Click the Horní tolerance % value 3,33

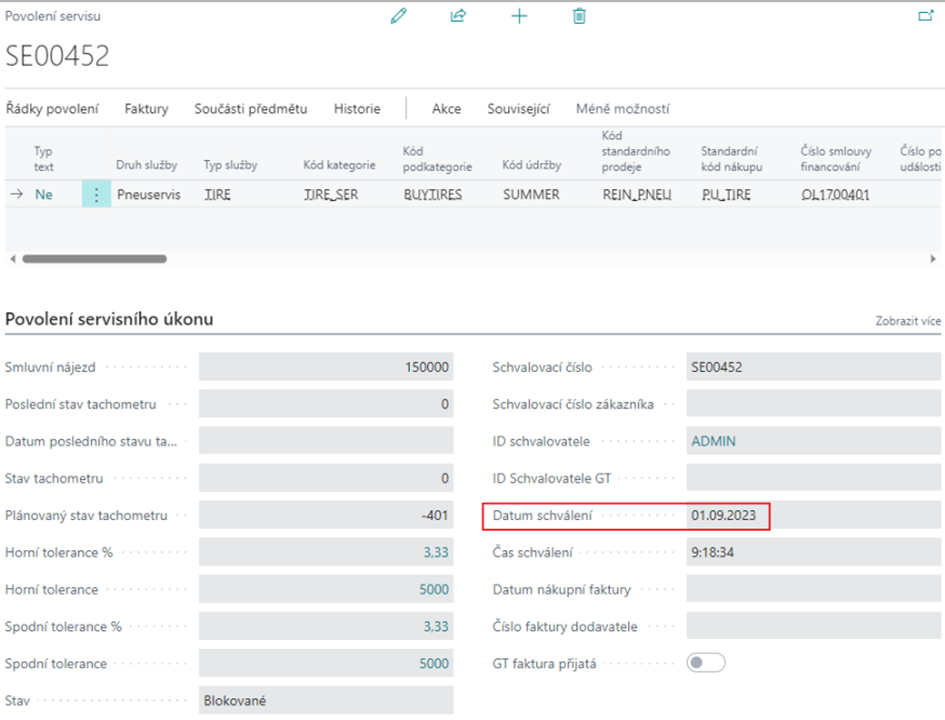(434, 553)
